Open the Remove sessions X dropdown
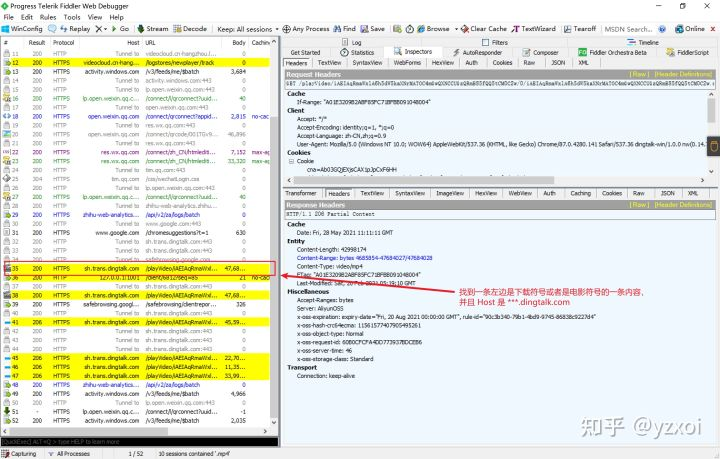This screenshot has height=459, width=720. tap(101, 29)
